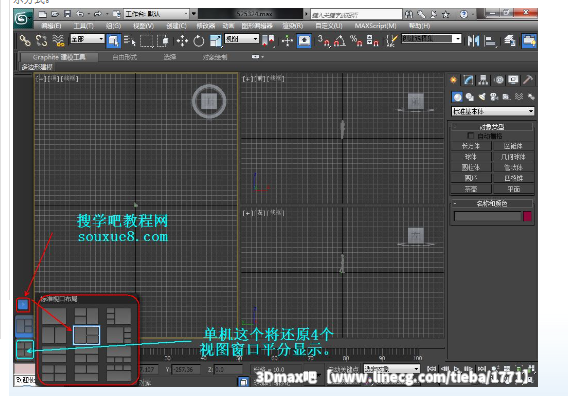Select the Select and Rotate tool
The image size is (568, 396).
tap(199, 41)
